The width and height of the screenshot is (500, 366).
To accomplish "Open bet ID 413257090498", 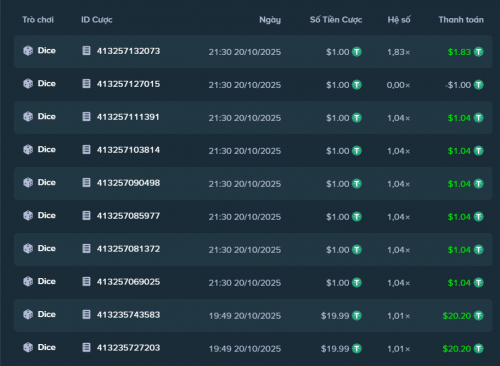I will pyautogui.click(x=128, y=183).
